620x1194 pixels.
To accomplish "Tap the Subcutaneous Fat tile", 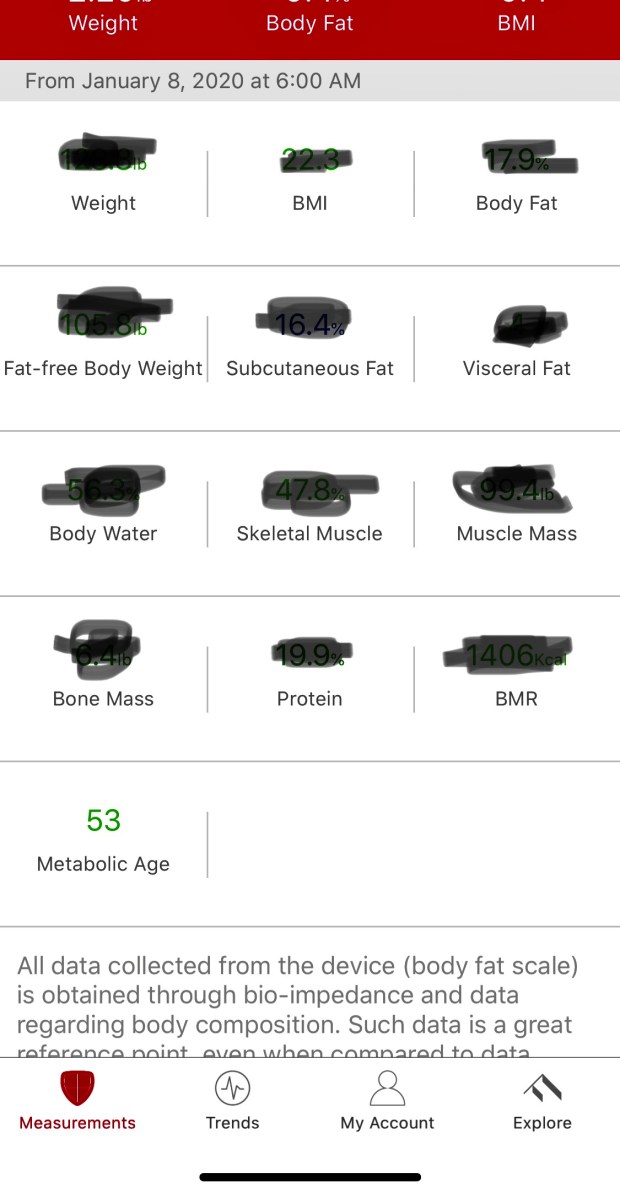I will coord(310,347).
